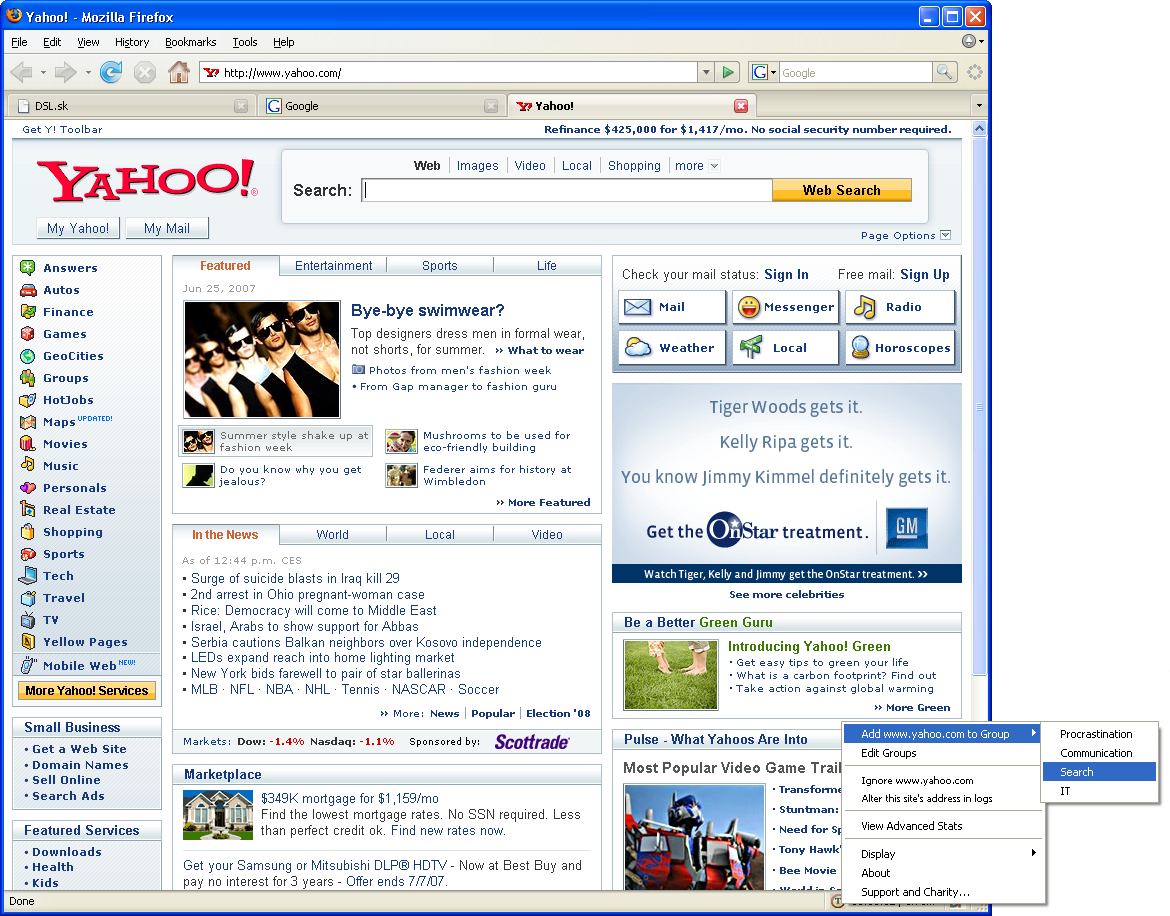Click in the Yahoo search field
This screenshot has height=916, width=1170.
click(x=567, y=190)
